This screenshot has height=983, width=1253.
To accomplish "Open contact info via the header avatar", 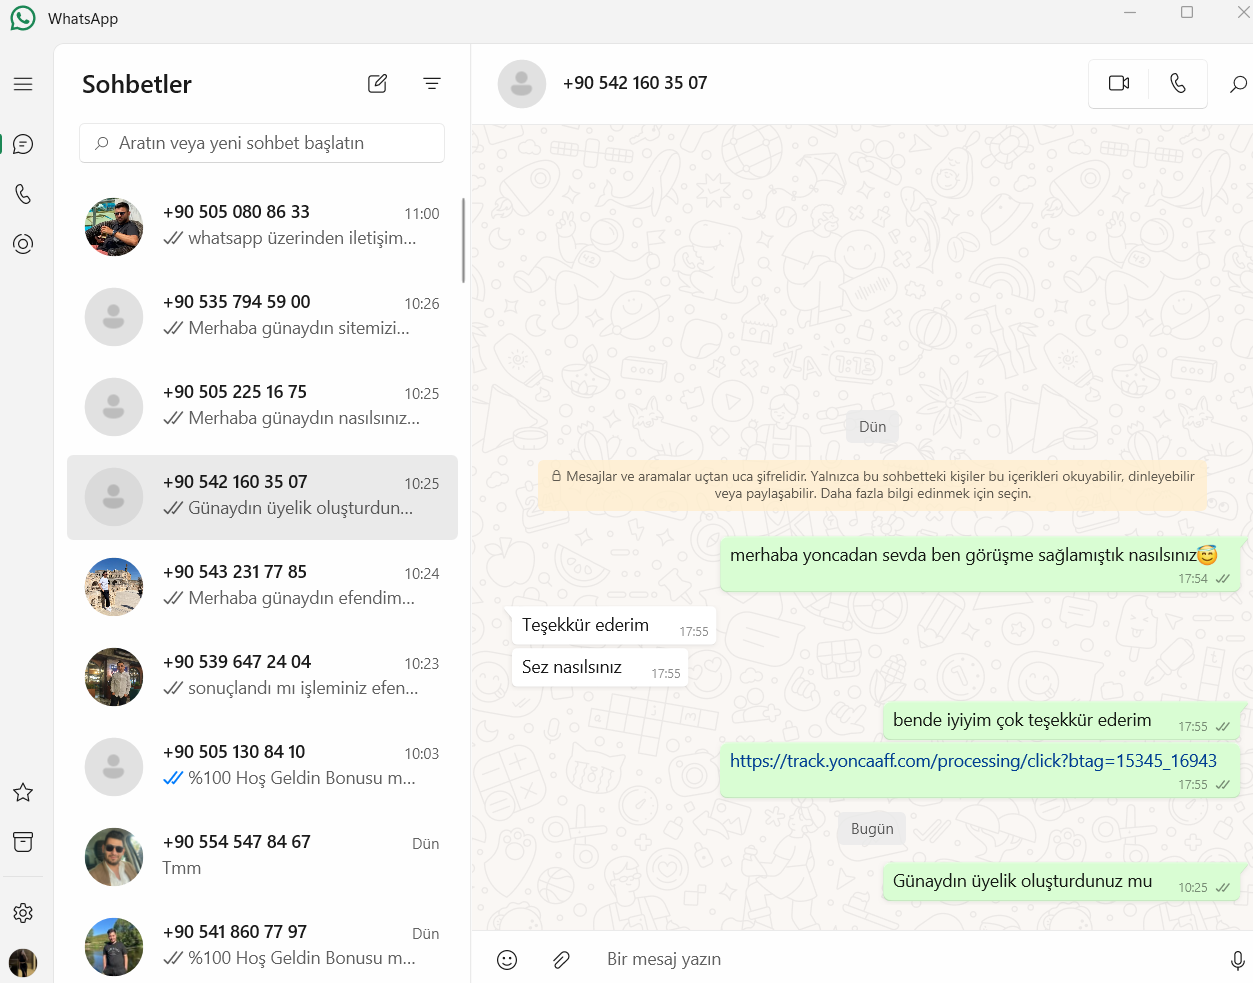I will [x=522, y=84].
